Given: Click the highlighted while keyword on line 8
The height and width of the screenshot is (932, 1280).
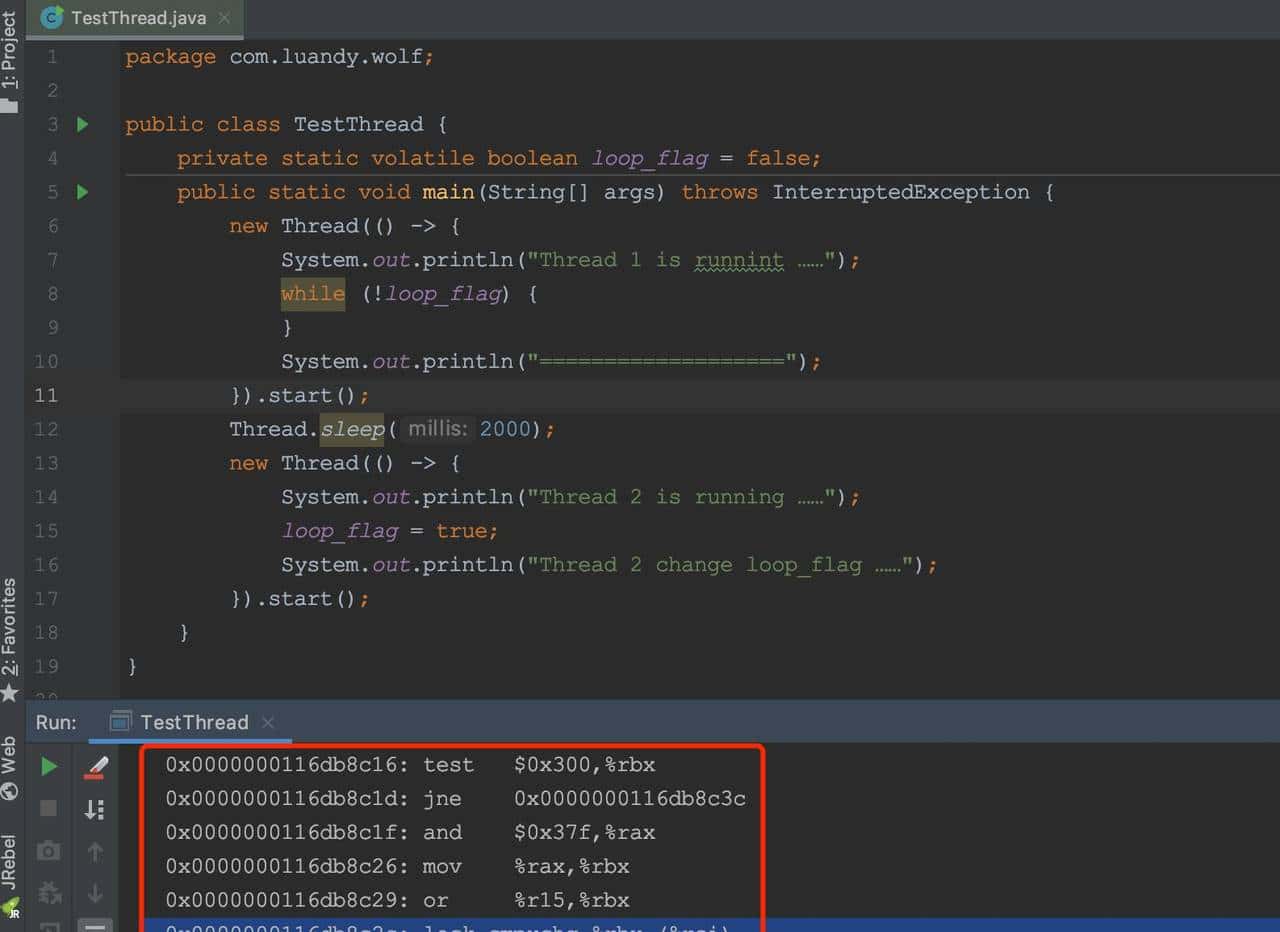Looking at the screenshot, I should tap(312, 294).
